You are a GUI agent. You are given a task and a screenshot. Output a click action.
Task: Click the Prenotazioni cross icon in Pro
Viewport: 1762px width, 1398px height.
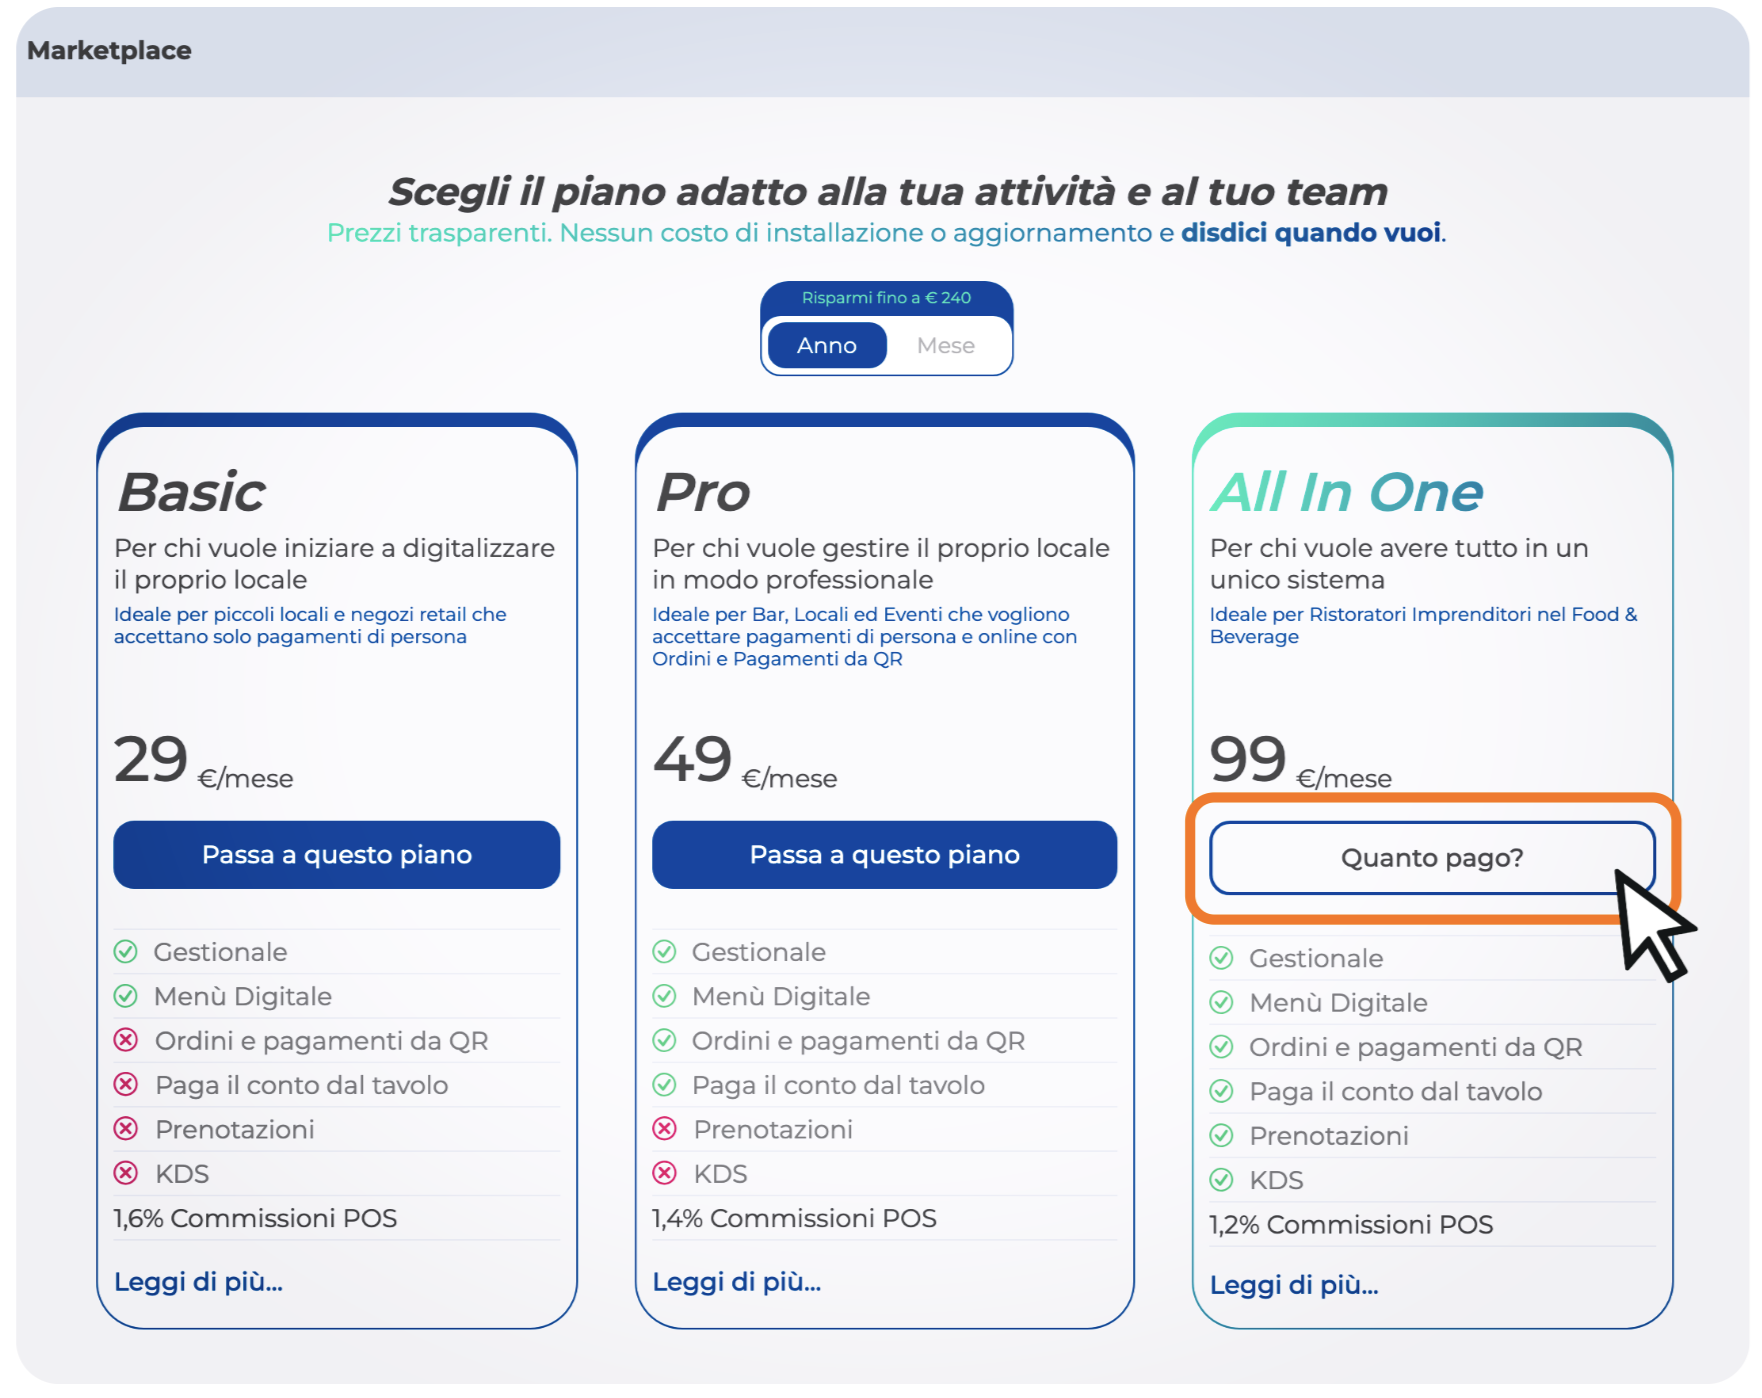click(x=665, y=1129)
